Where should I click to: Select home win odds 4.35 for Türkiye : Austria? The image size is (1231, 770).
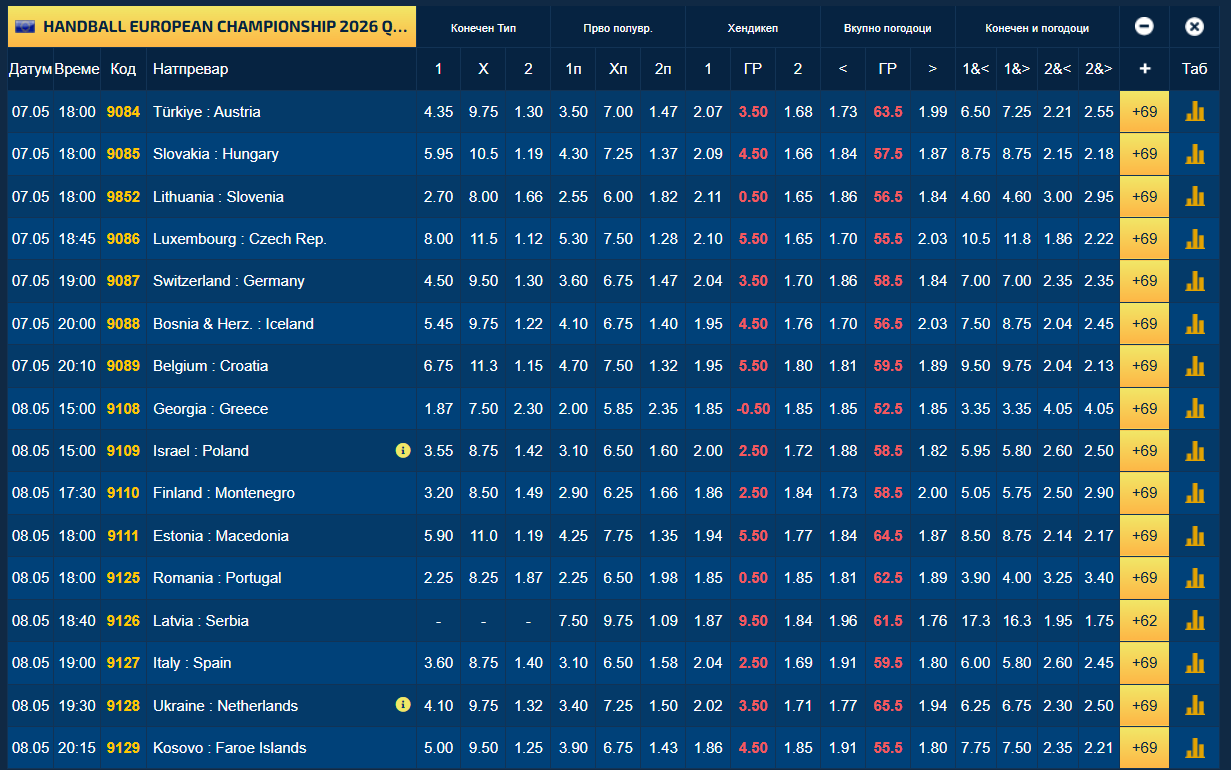tap(439, 112)
